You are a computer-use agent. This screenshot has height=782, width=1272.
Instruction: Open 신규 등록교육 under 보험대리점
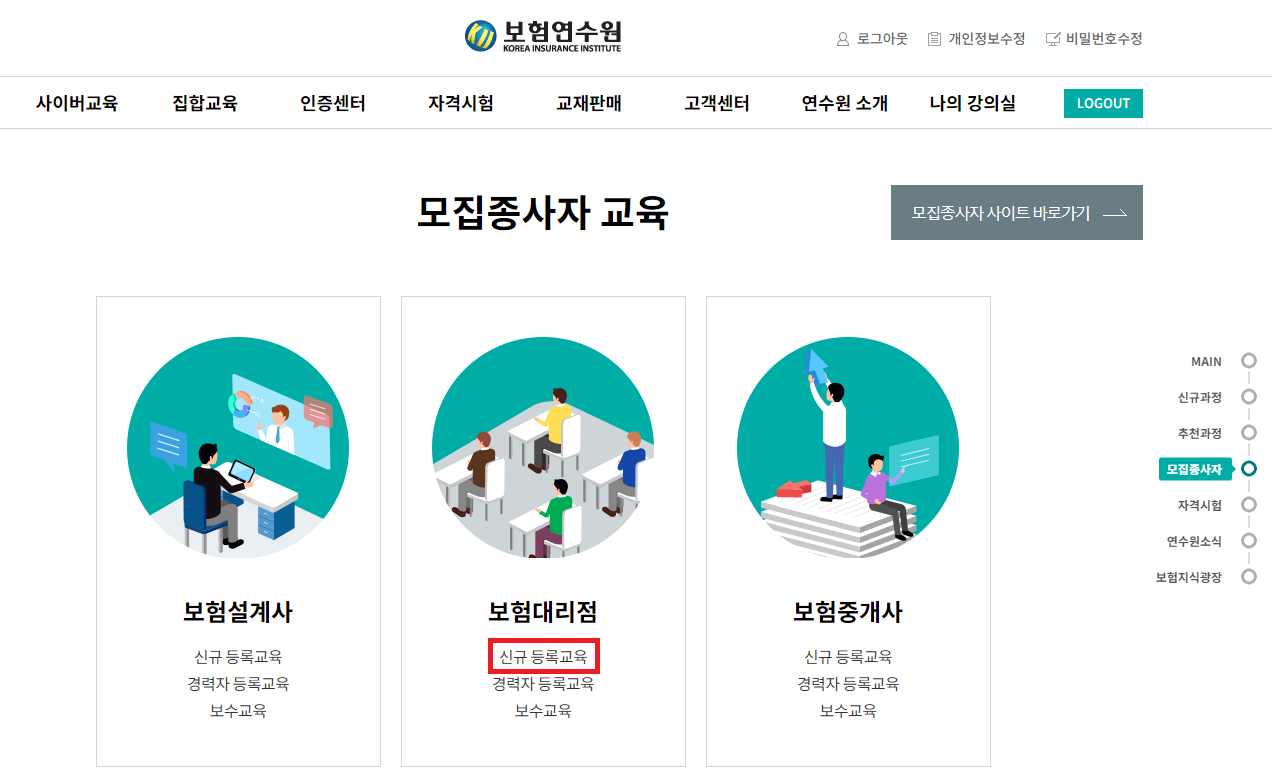tap(543, 657)
